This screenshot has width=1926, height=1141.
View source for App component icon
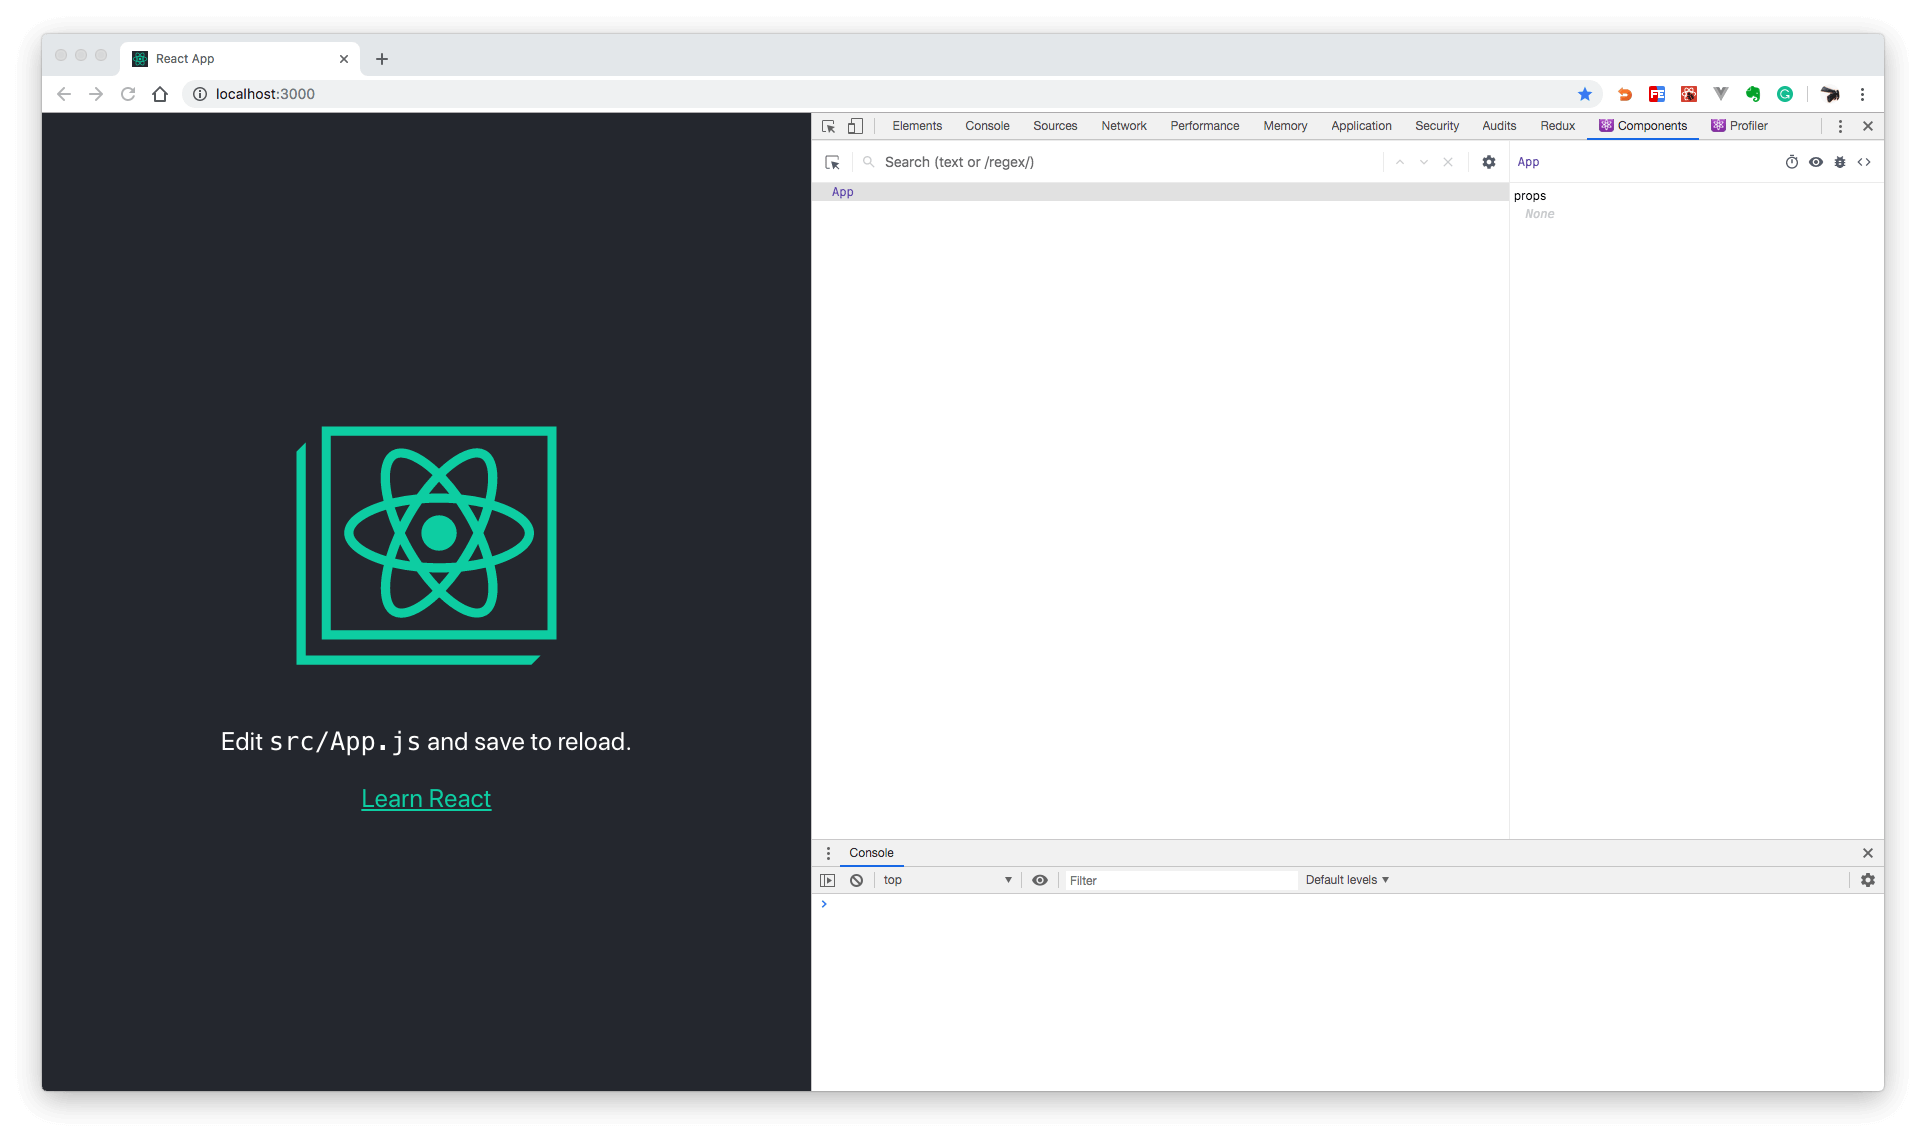pos(1864,162)
